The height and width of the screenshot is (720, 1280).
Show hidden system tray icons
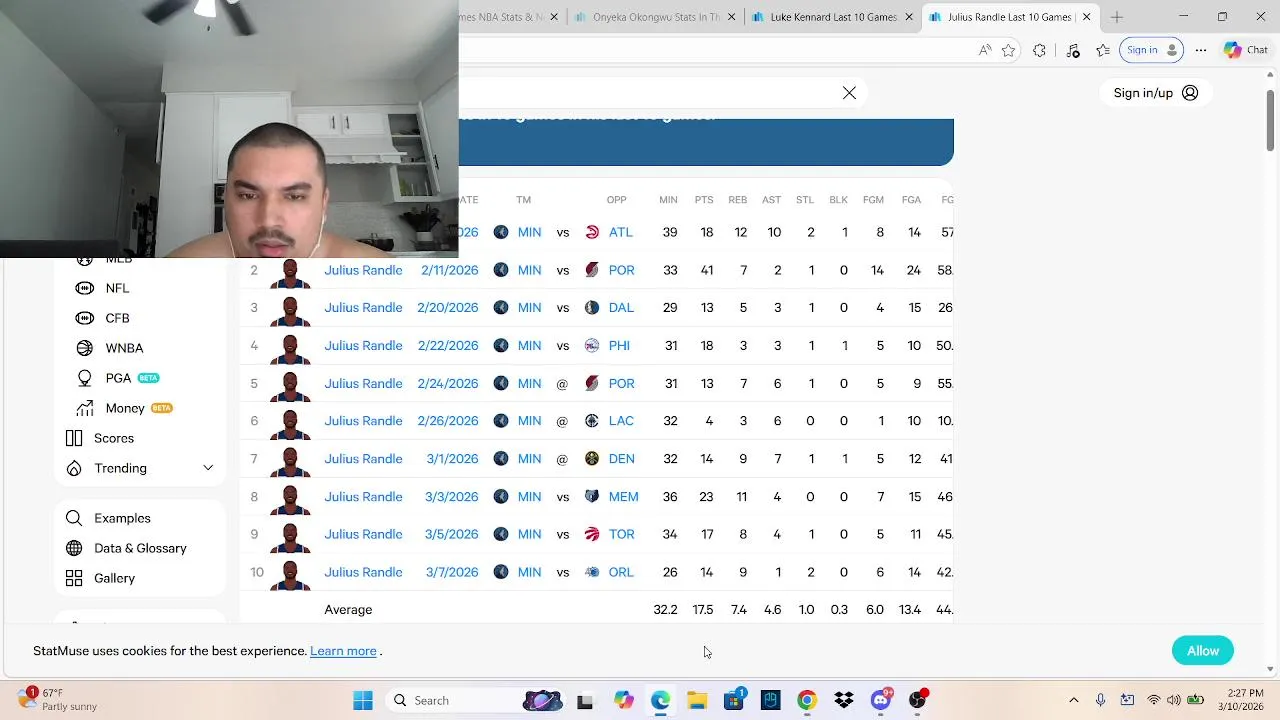pyautogui.click(x=1074, y=701)
